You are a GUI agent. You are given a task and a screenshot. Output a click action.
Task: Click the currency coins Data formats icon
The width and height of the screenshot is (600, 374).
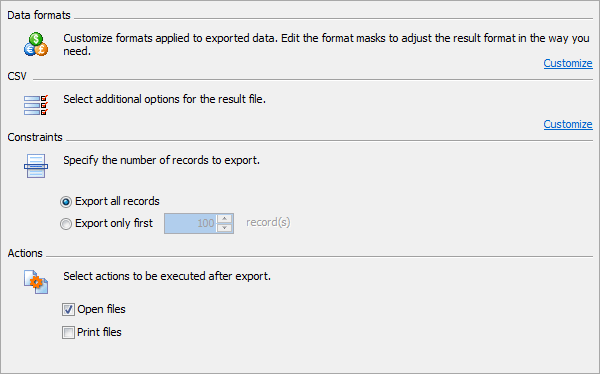pos(36,44)
